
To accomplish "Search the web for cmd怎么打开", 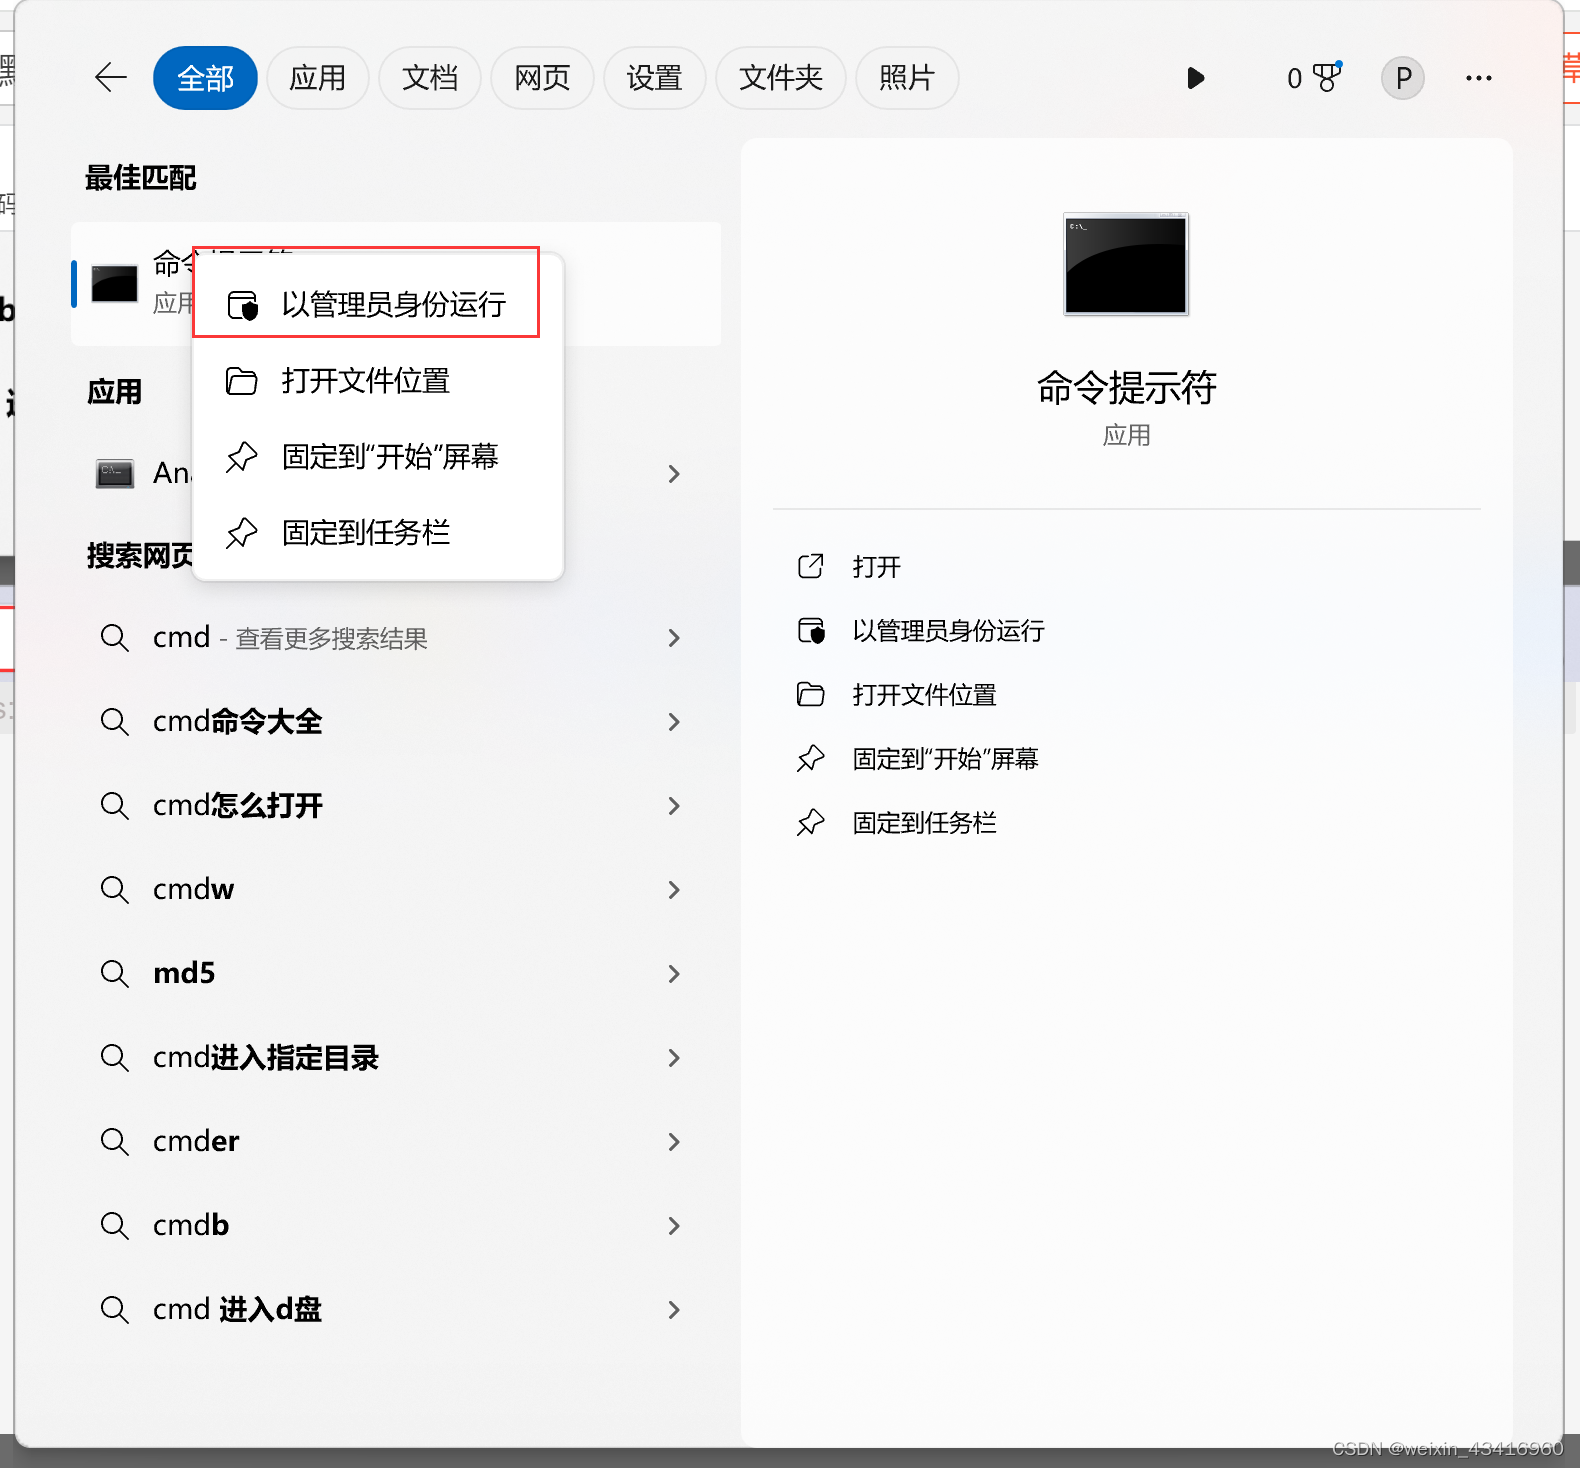I will [x=396, y=806].
